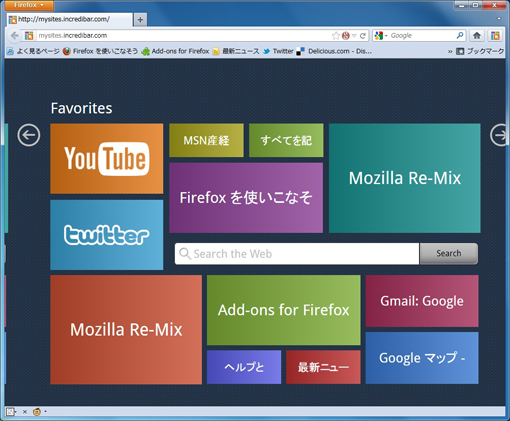Open the dark red 最新ニュー tile

323,367
